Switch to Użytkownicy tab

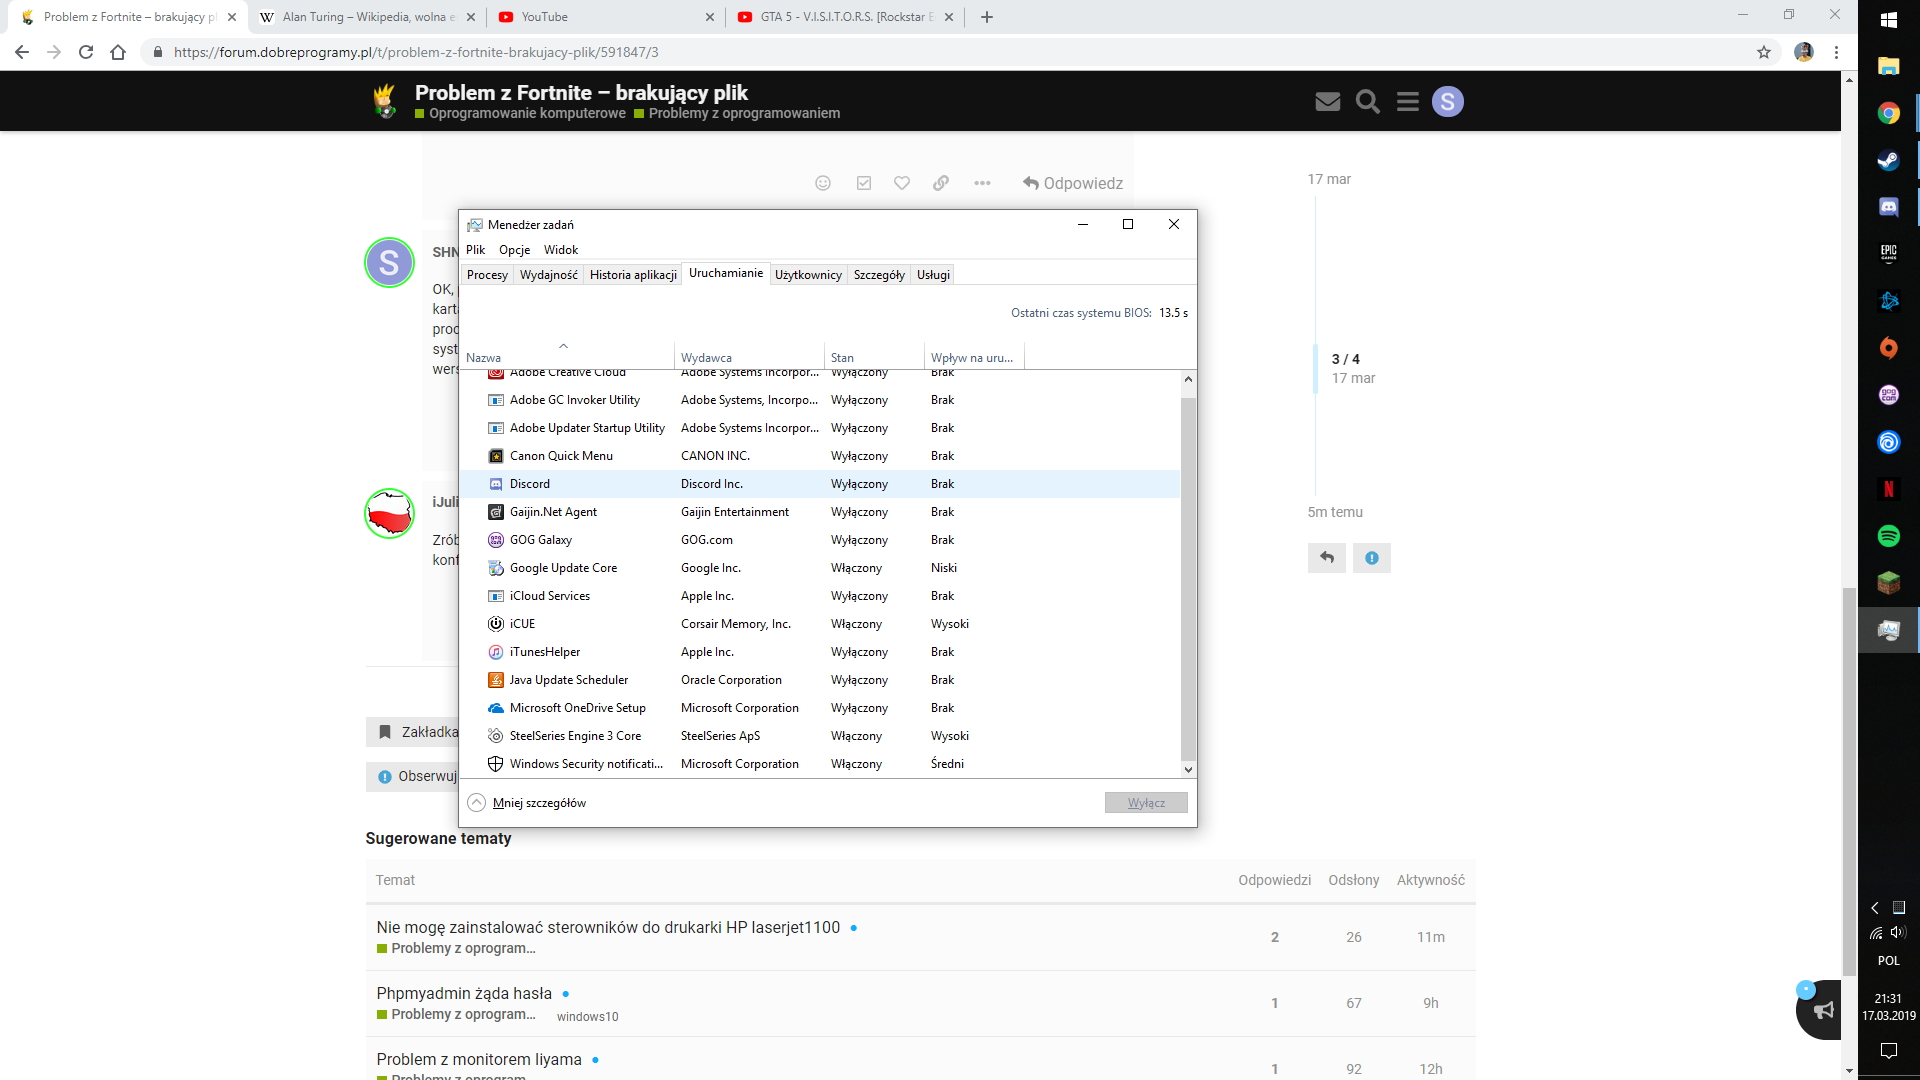pyautogui.click(x=808, y=275)
